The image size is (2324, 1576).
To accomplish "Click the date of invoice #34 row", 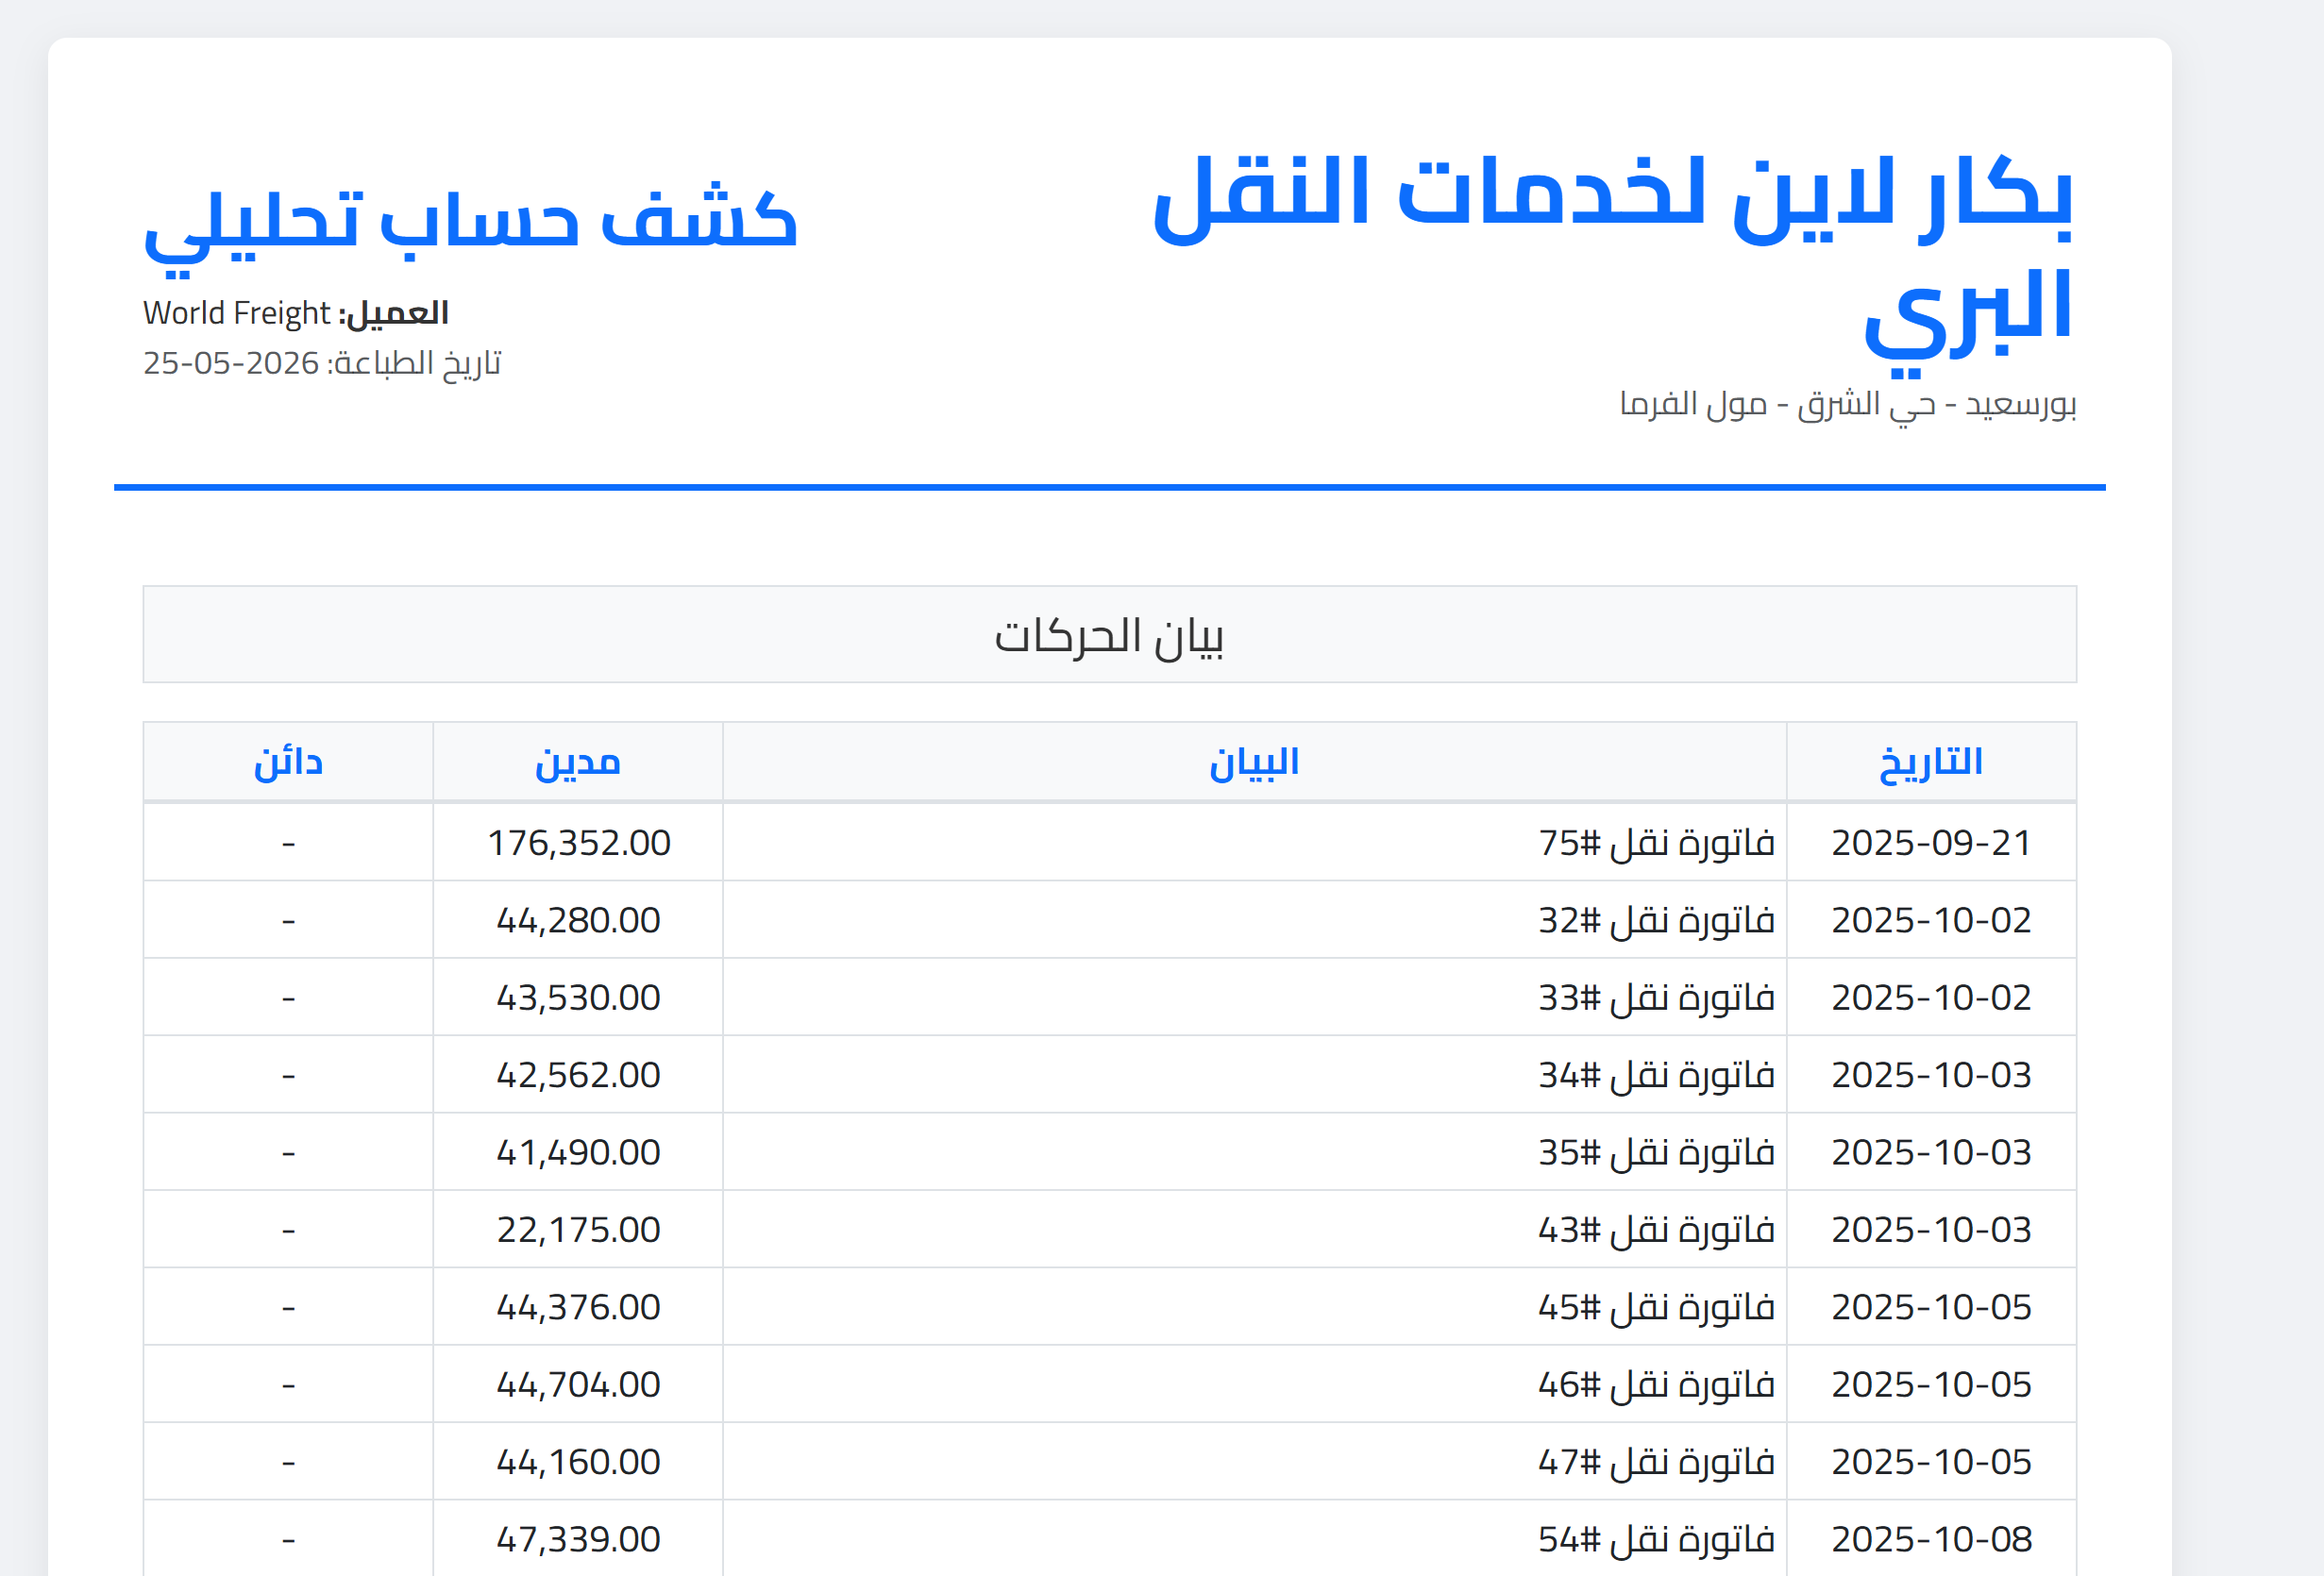I will click(1931, 1075).
